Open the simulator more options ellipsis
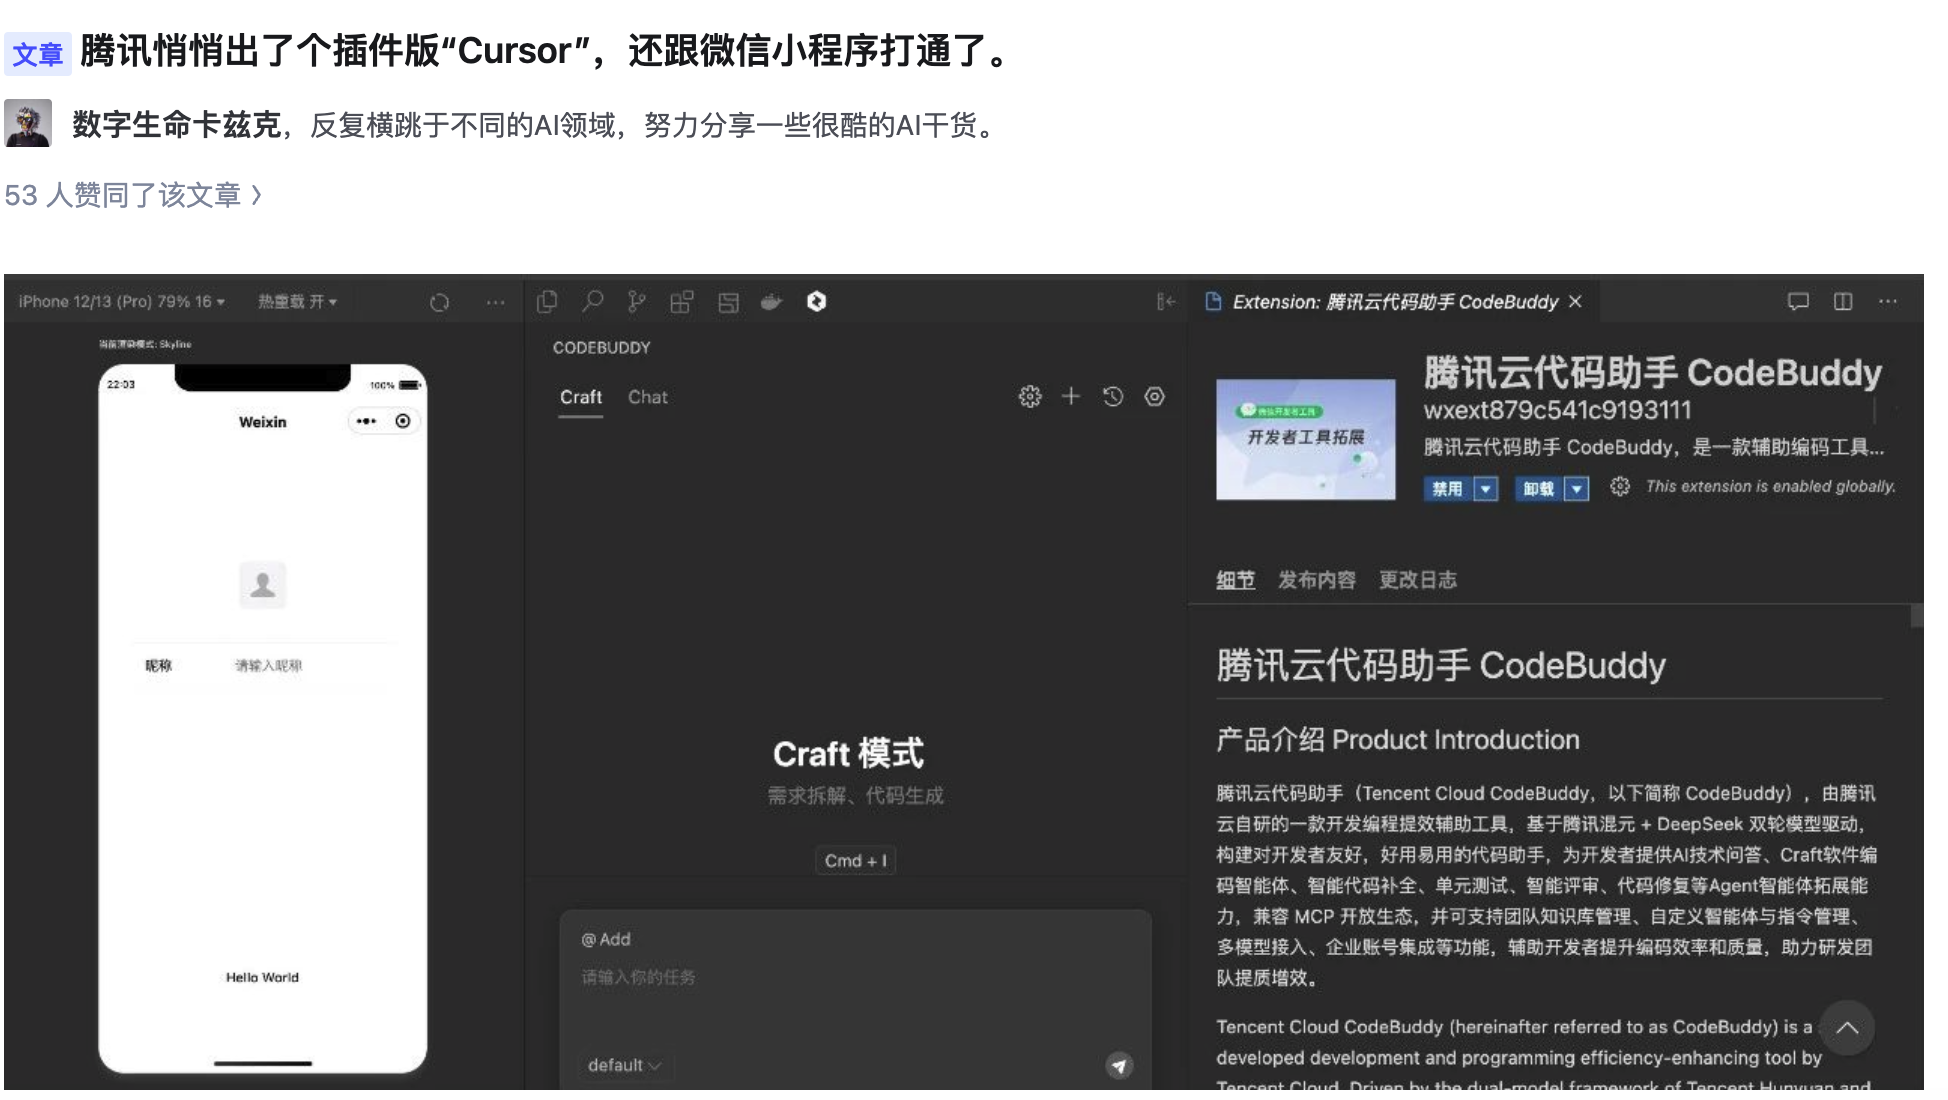The image size is (1948, 1100). coord(495,302)
